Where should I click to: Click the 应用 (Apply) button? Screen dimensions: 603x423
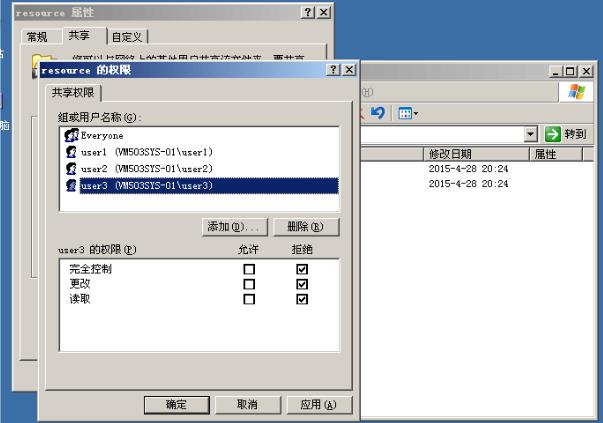319,405
